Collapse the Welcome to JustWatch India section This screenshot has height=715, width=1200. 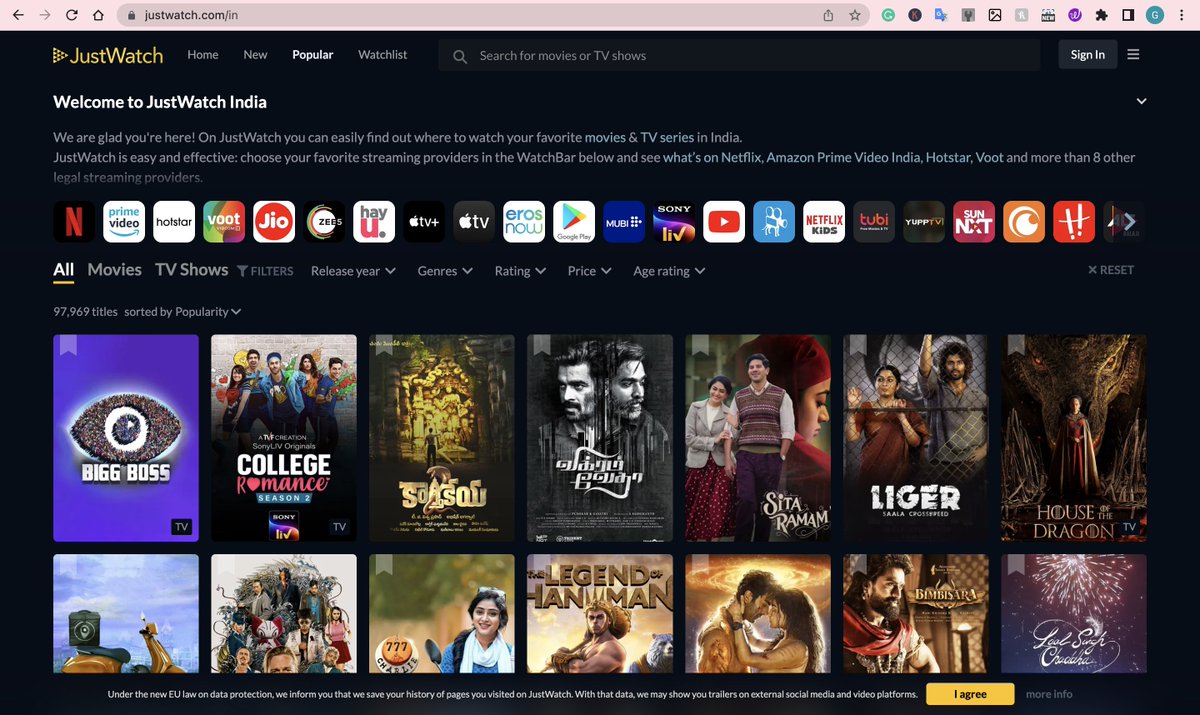(1141, 102)
